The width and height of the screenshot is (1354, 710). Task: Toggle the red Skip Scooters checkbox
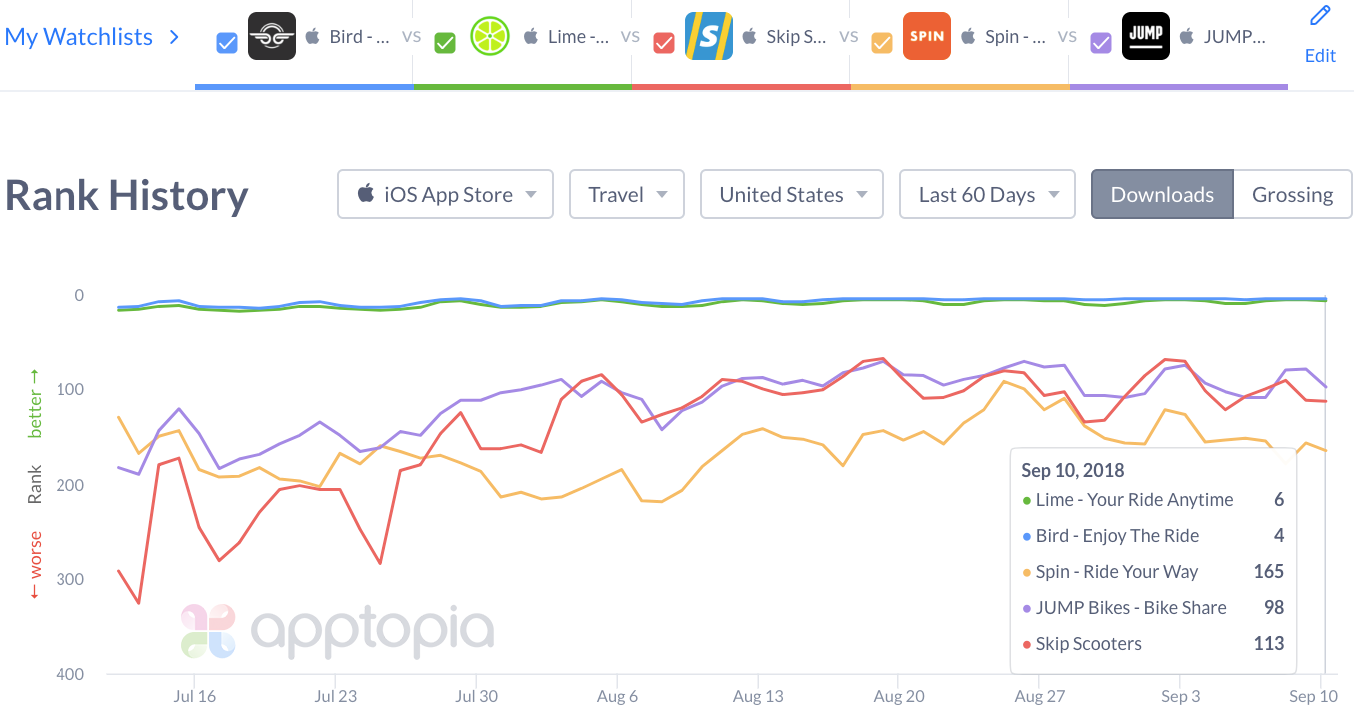663,43
